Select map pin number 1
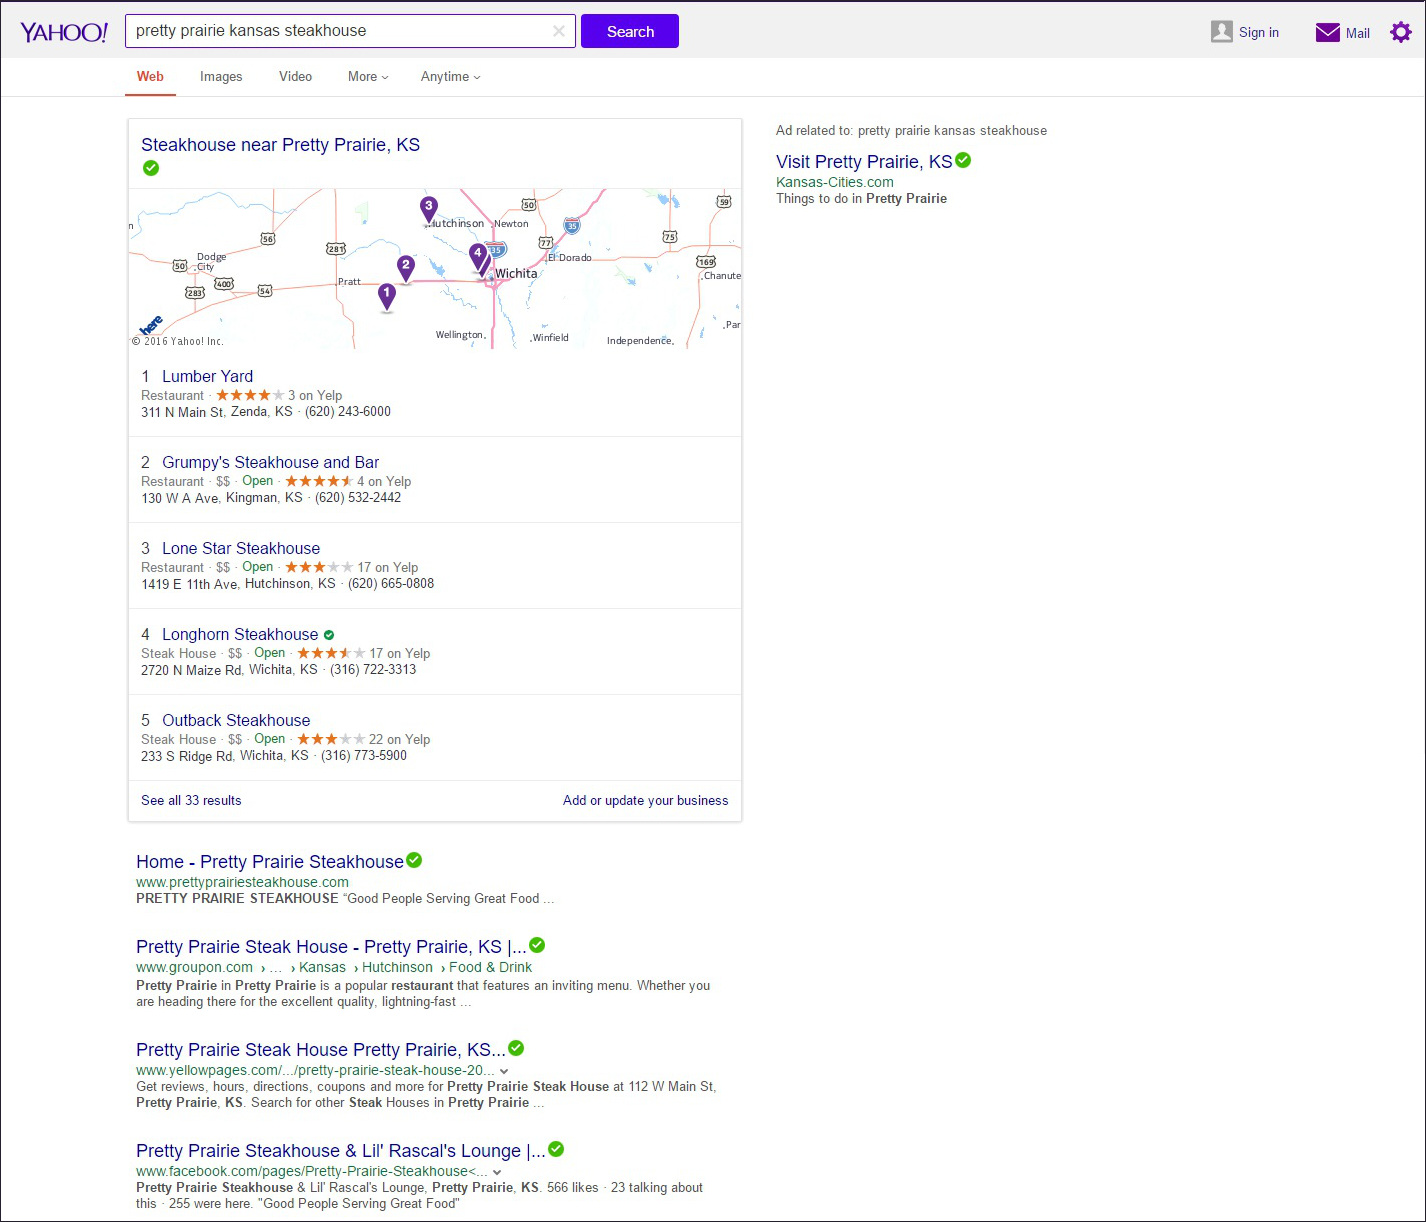 (x=387, y=295)
